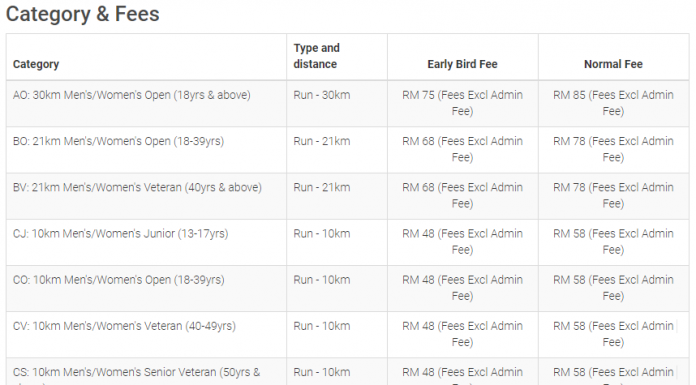Image resolution: width=696 pixels, height=385 pixels.
Task: Click the Category column header
Action: click(x=36, y=64)
